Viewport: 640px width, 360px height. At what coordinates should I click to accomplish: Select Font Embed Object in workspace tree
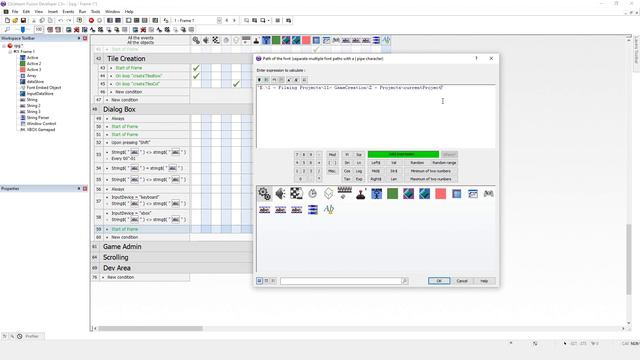coord(44,88)
